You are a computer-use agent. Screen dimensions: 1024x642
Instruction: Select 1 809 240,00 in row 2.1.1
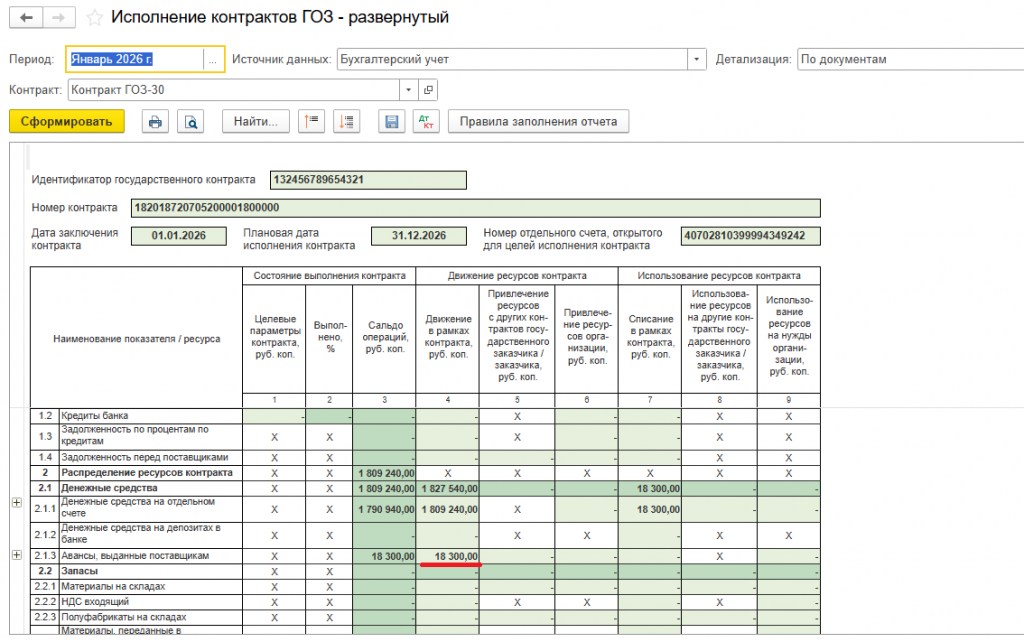pos(447,509)
